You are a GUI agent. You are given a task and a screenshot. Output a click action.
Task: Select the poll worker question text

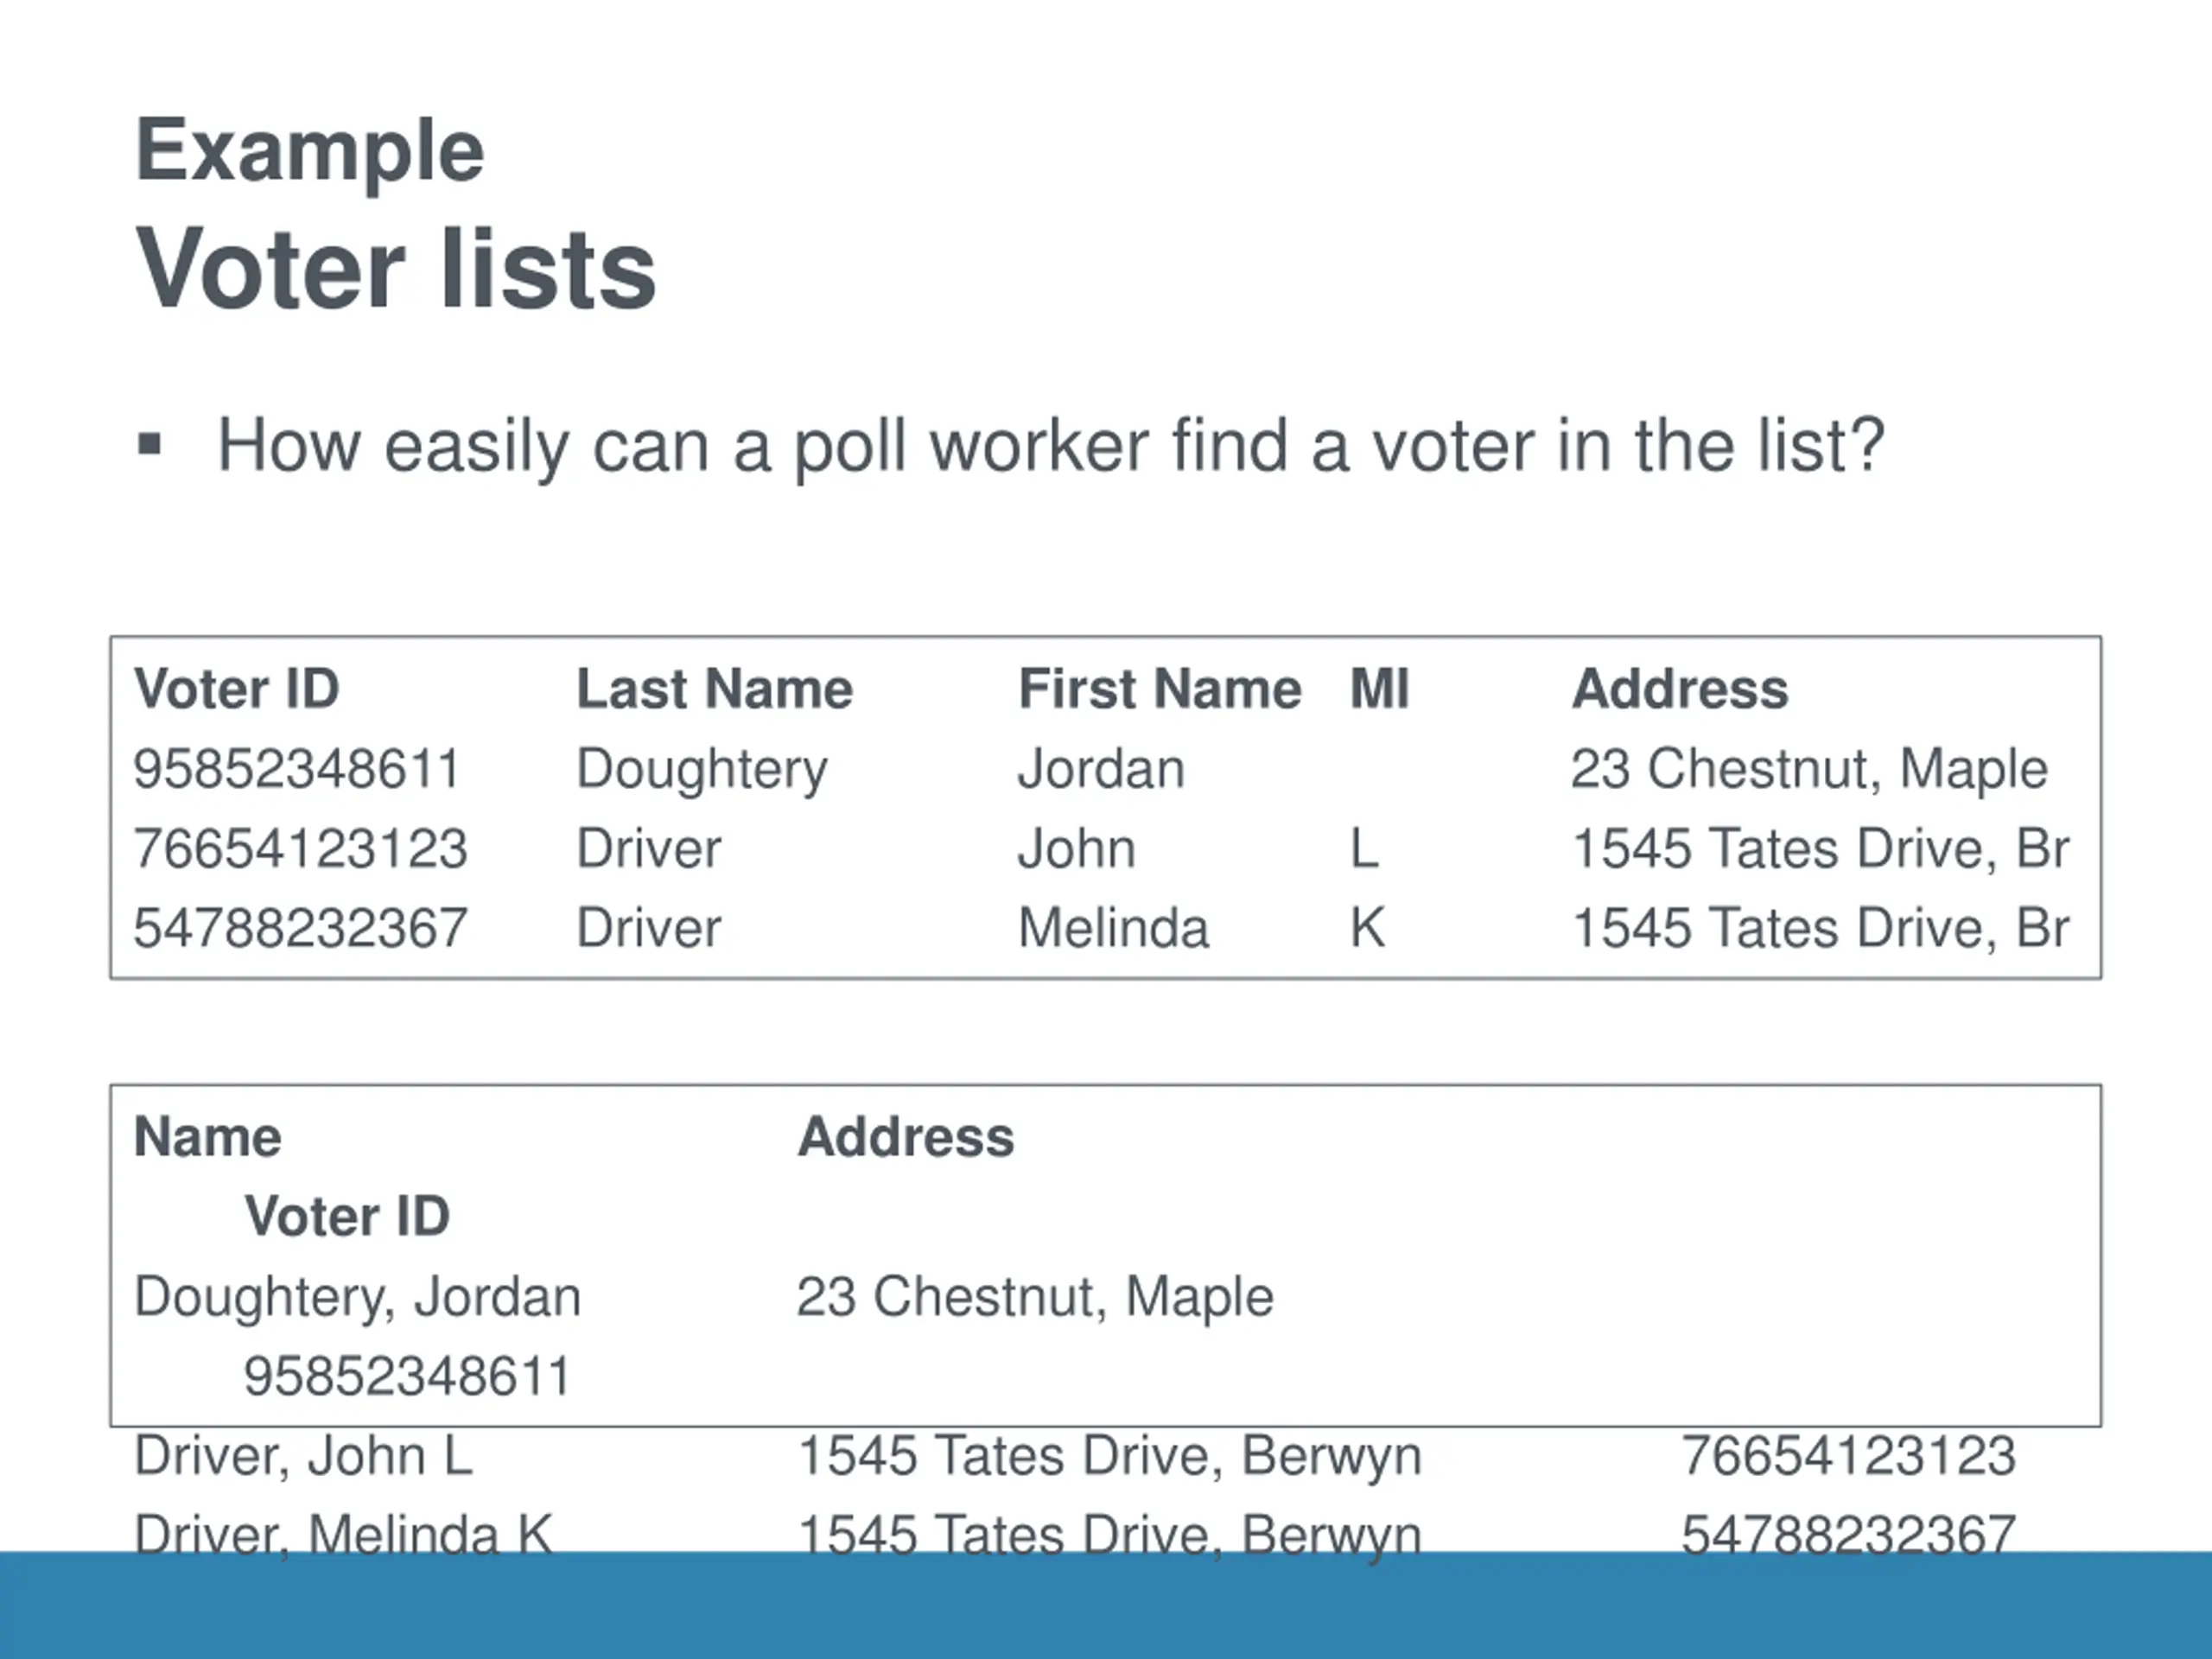click(1051, 447)
